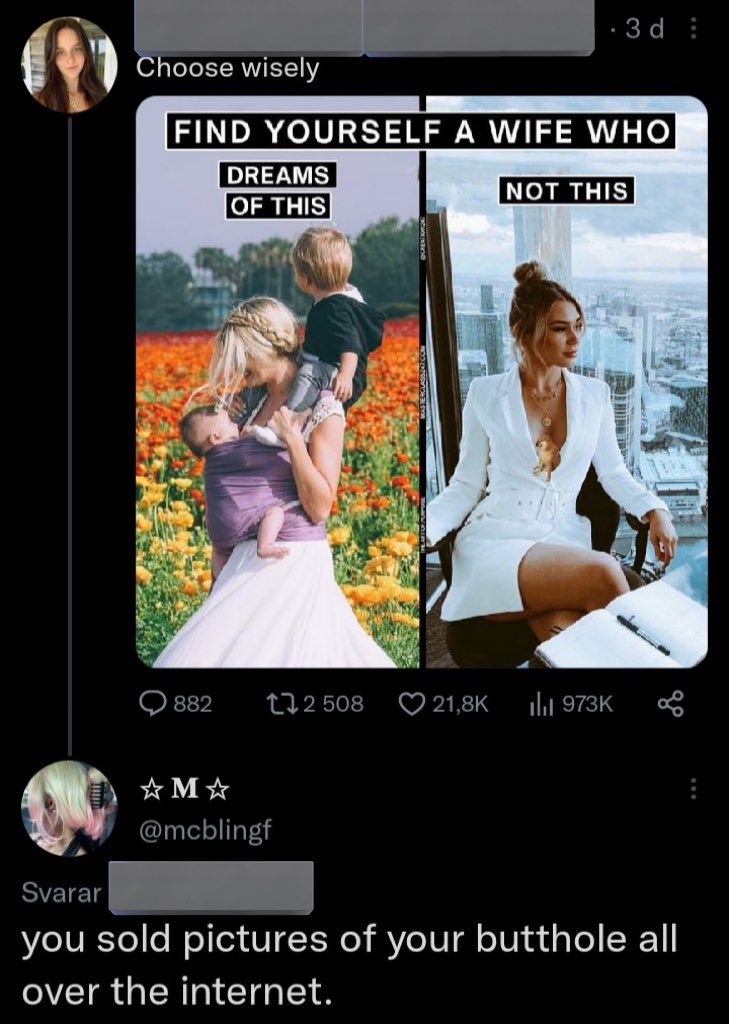
Task: Click the redacted username after Svarar
Action: click(x=210, y=888)
